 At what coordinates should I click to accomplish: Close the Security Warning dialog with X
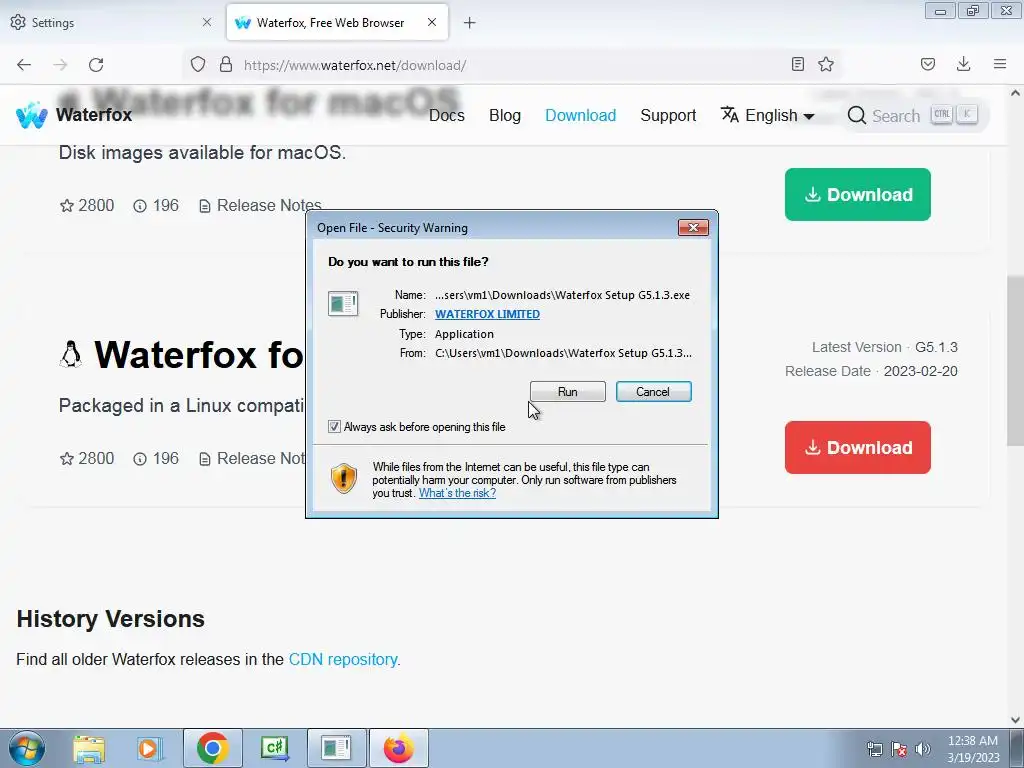pyautogui.click(x=693, y=227)
